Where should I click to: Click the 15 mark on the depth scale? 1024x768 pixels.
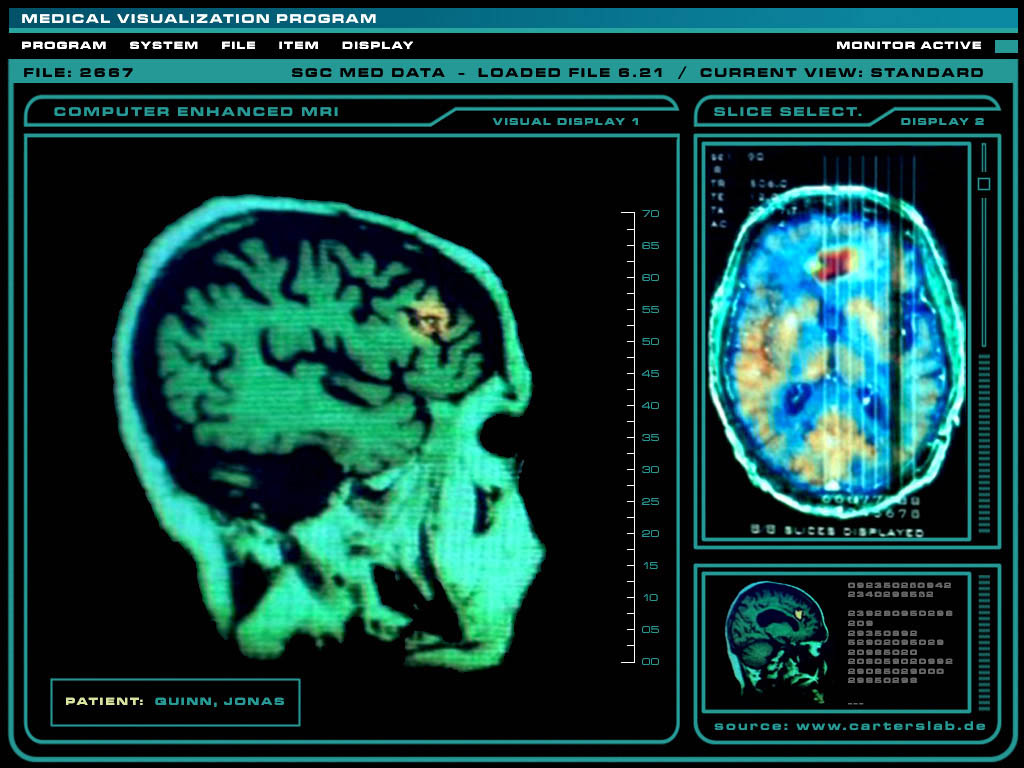(650, 566)
